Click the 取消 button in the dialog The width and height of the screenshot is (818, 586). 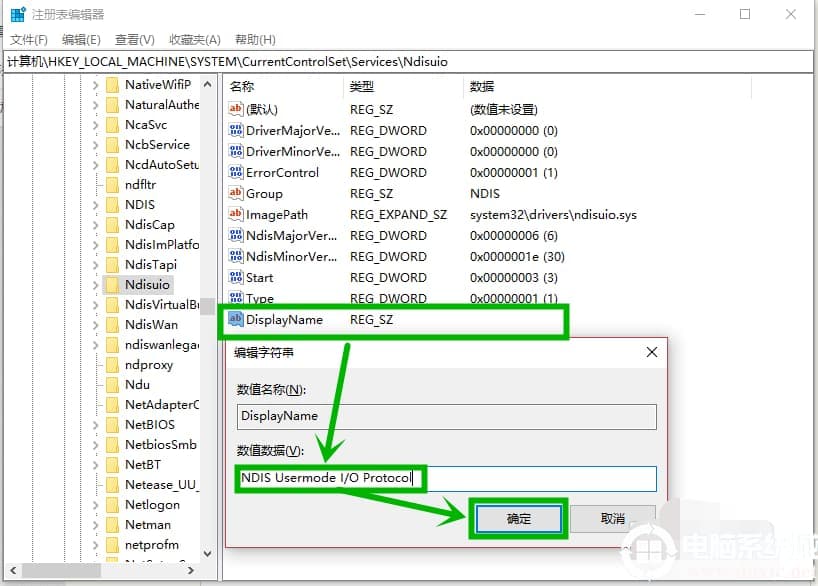click(x=612, y=519)
